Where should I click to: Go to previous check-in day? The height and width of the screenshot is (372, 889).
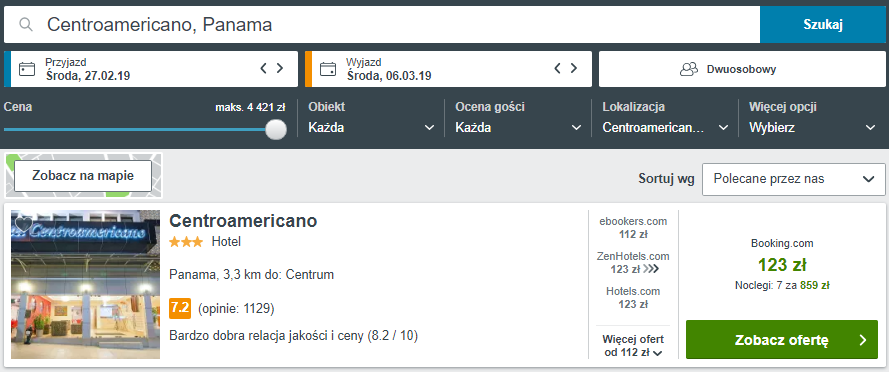tap(263, 69)
